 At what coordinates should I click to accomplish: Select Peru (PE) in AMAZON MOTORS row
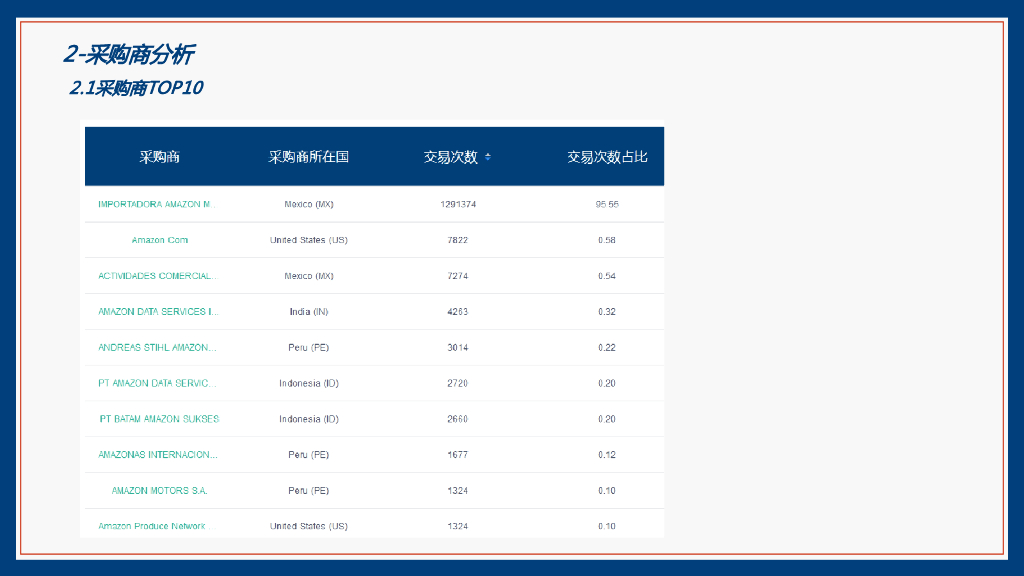[x=309, y=490]
